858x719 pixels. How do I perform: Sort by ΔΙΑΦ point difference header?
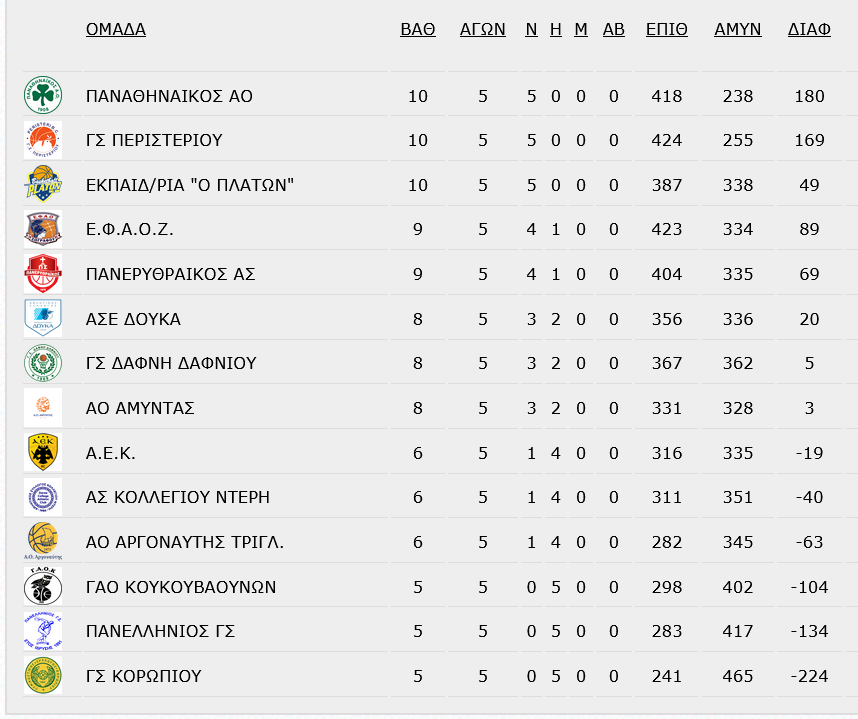809,29
